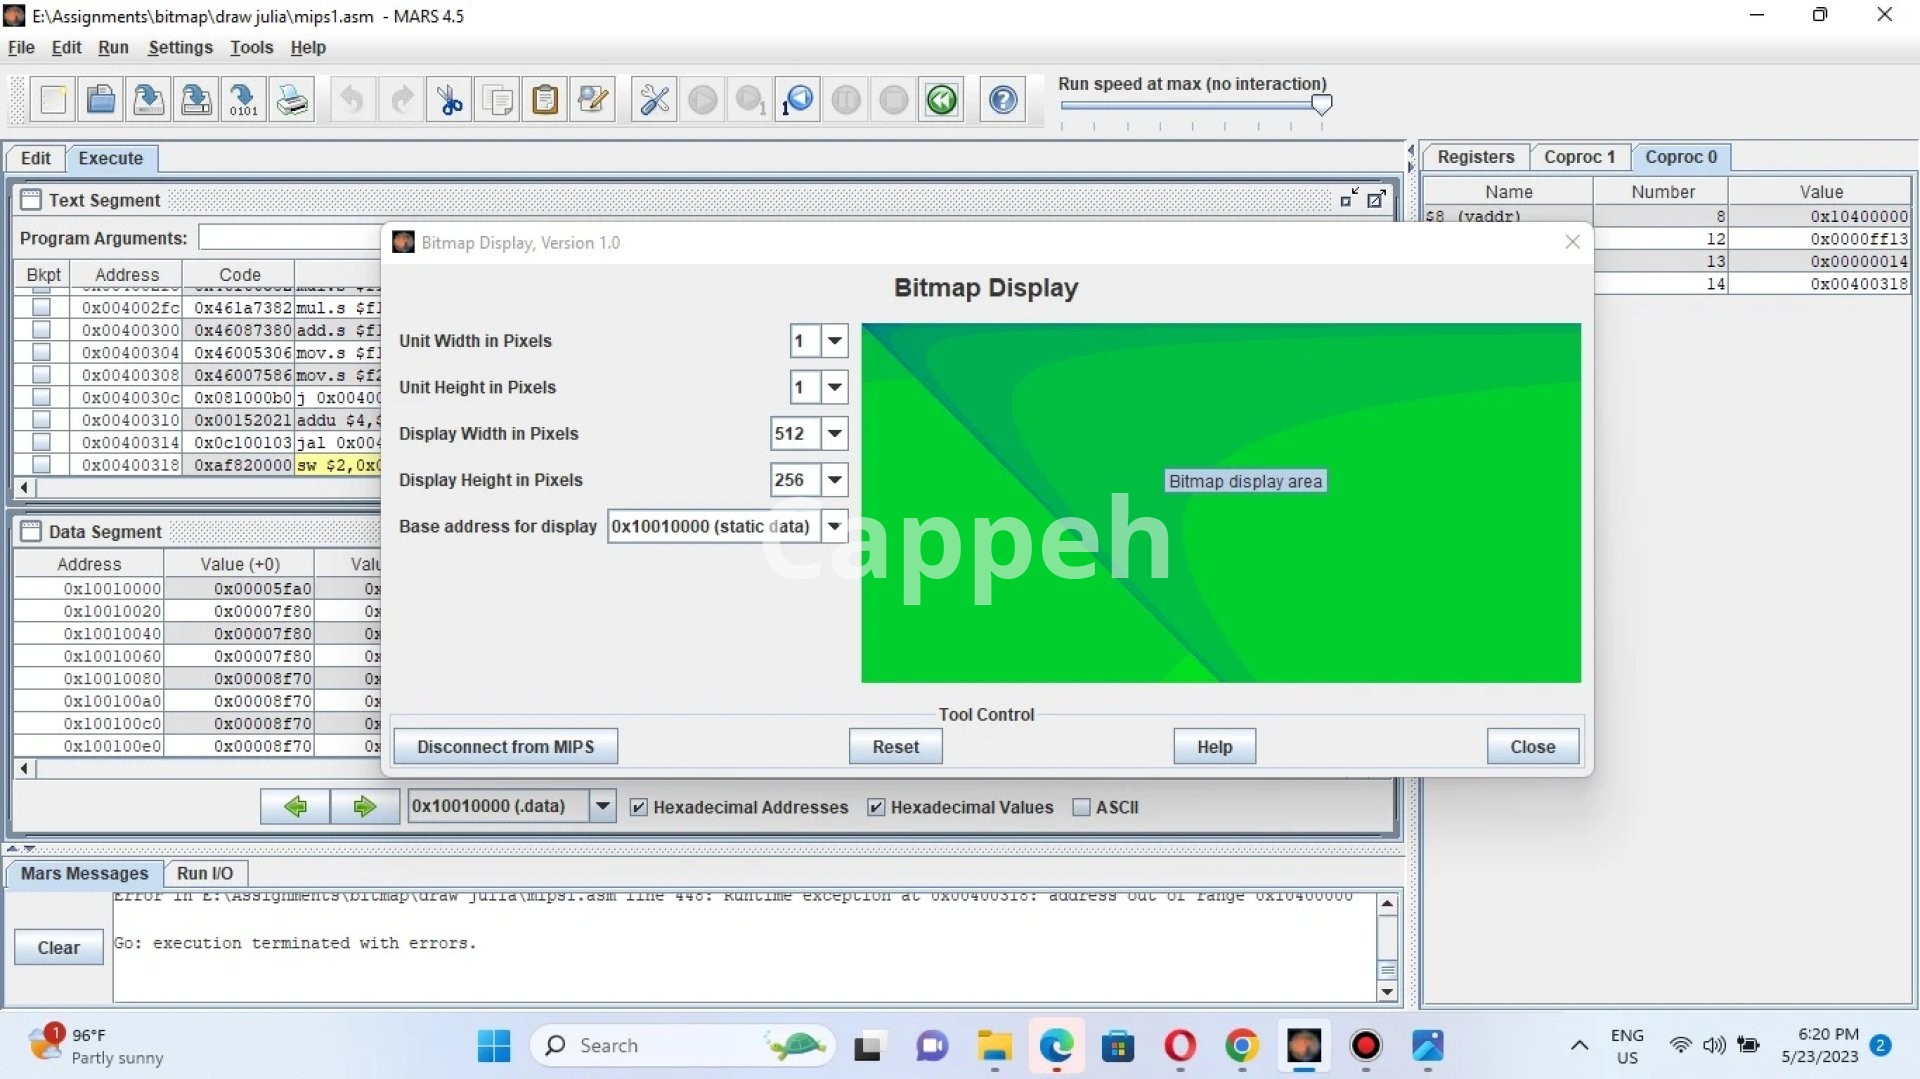1920x1079 pixels.
Task: Click the green Reset program icon
Action: [x=941, y=100]
